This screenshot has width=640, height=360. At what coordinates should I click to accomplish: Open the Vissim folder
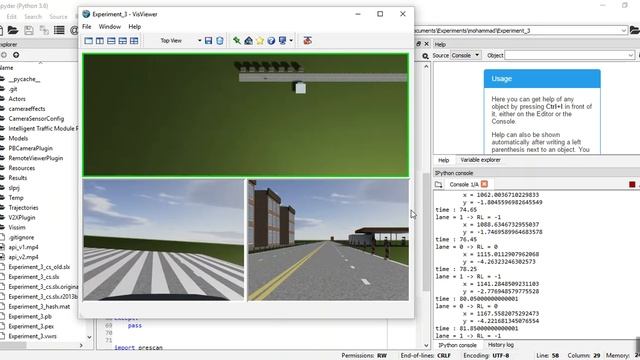pyautogui.click(x=17, y=227)
